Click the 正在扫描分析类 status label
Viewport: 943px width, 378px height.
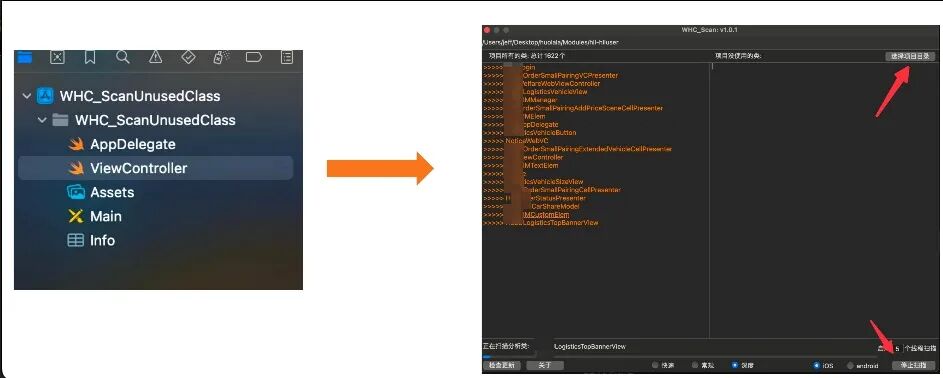pos(506,346)
